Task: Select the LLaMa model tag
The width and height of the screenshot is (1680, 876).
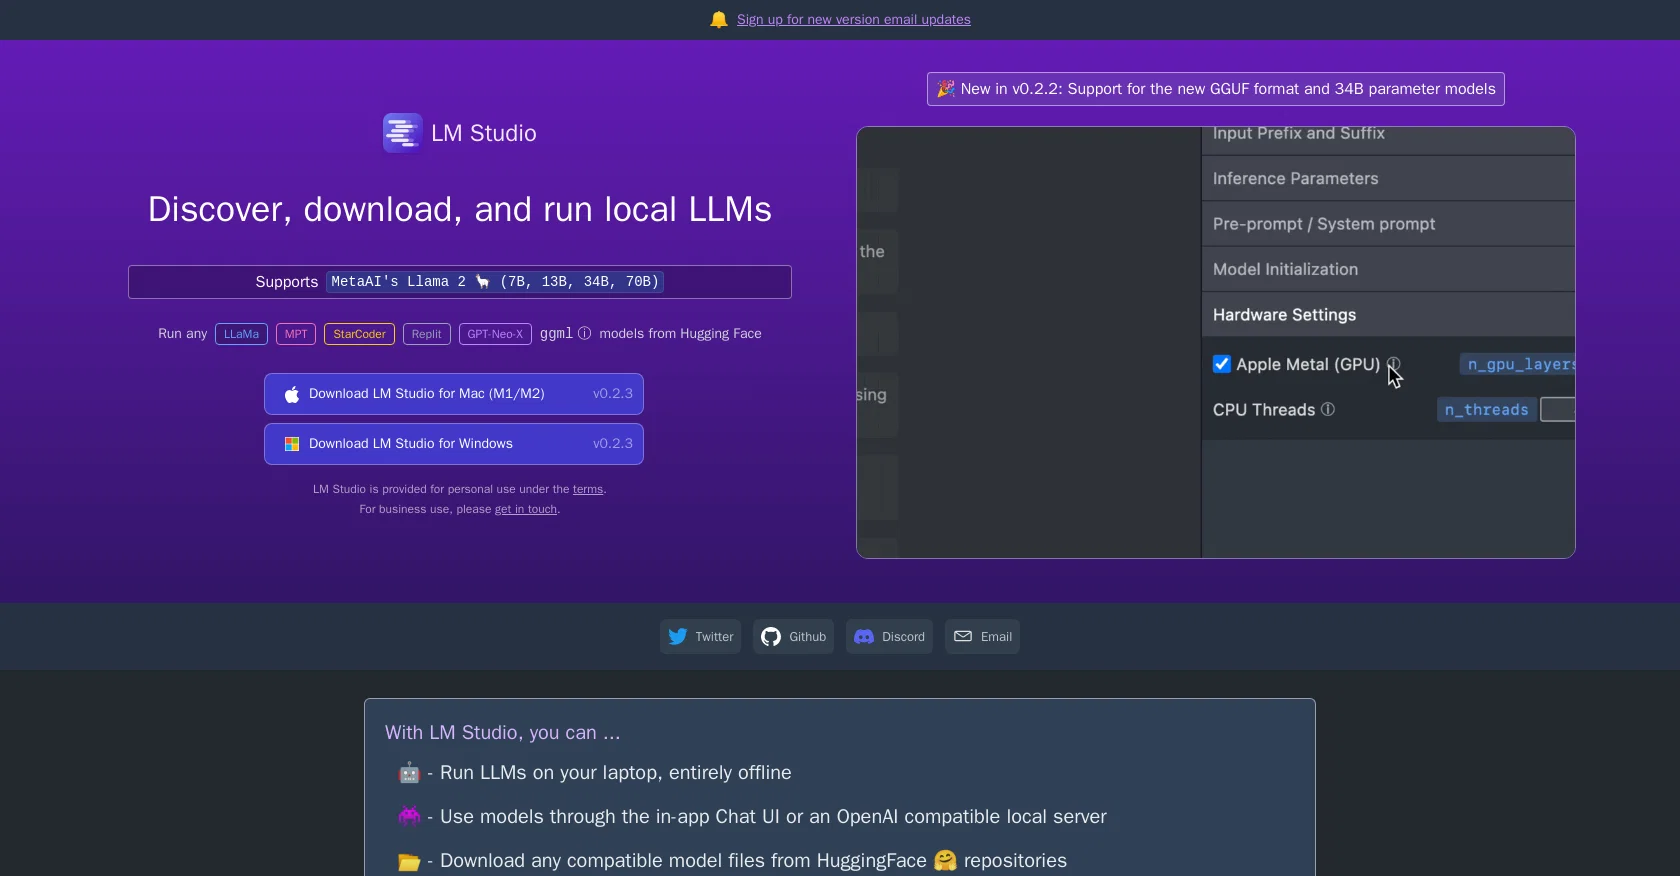Action: (241, 334)
